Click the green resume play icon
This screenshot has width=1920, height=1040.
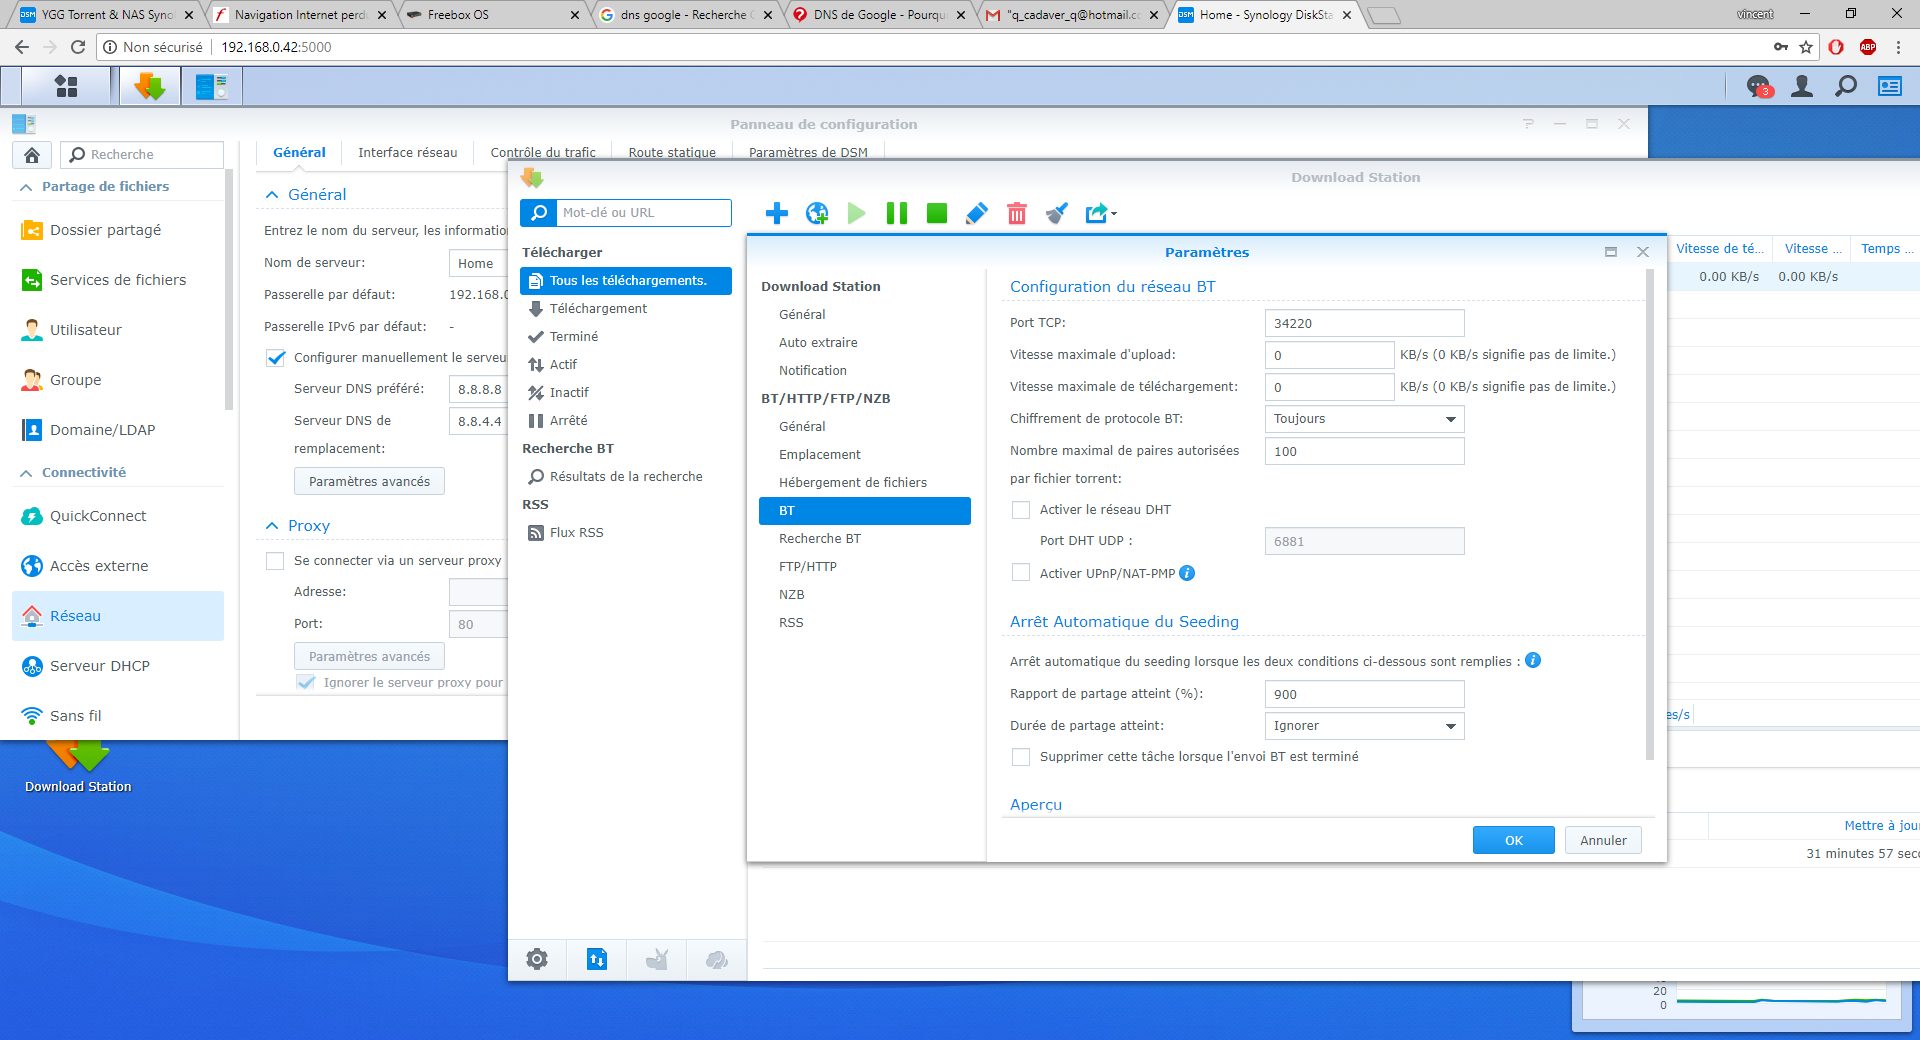856,213
